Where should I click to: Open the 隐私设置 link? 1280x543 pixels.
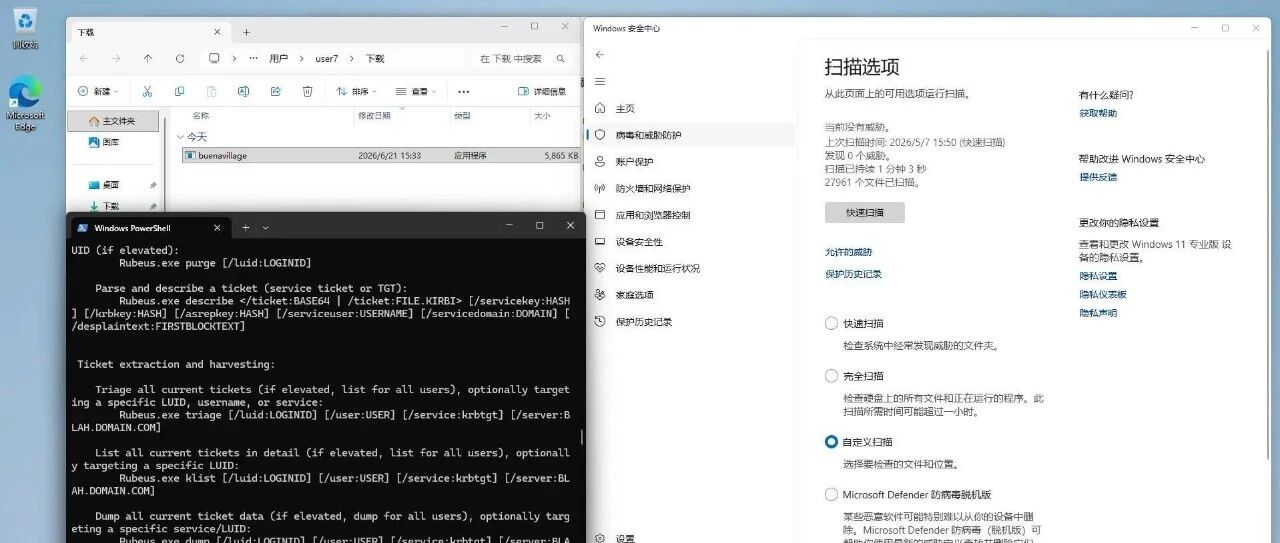point(1098,276)
